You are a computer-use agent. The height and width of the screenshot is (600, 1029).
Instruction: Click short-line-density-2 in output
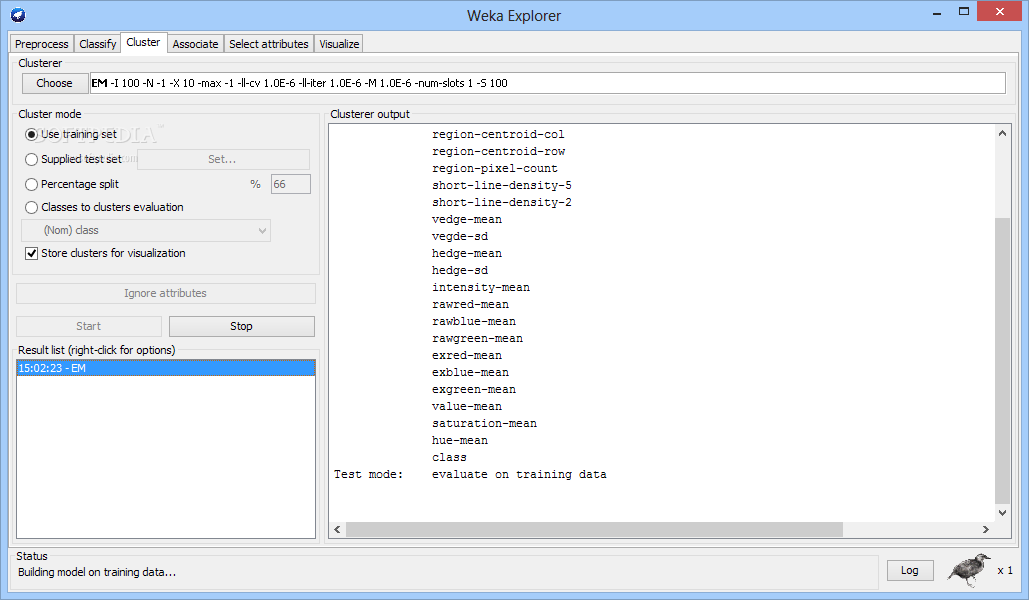501,203
